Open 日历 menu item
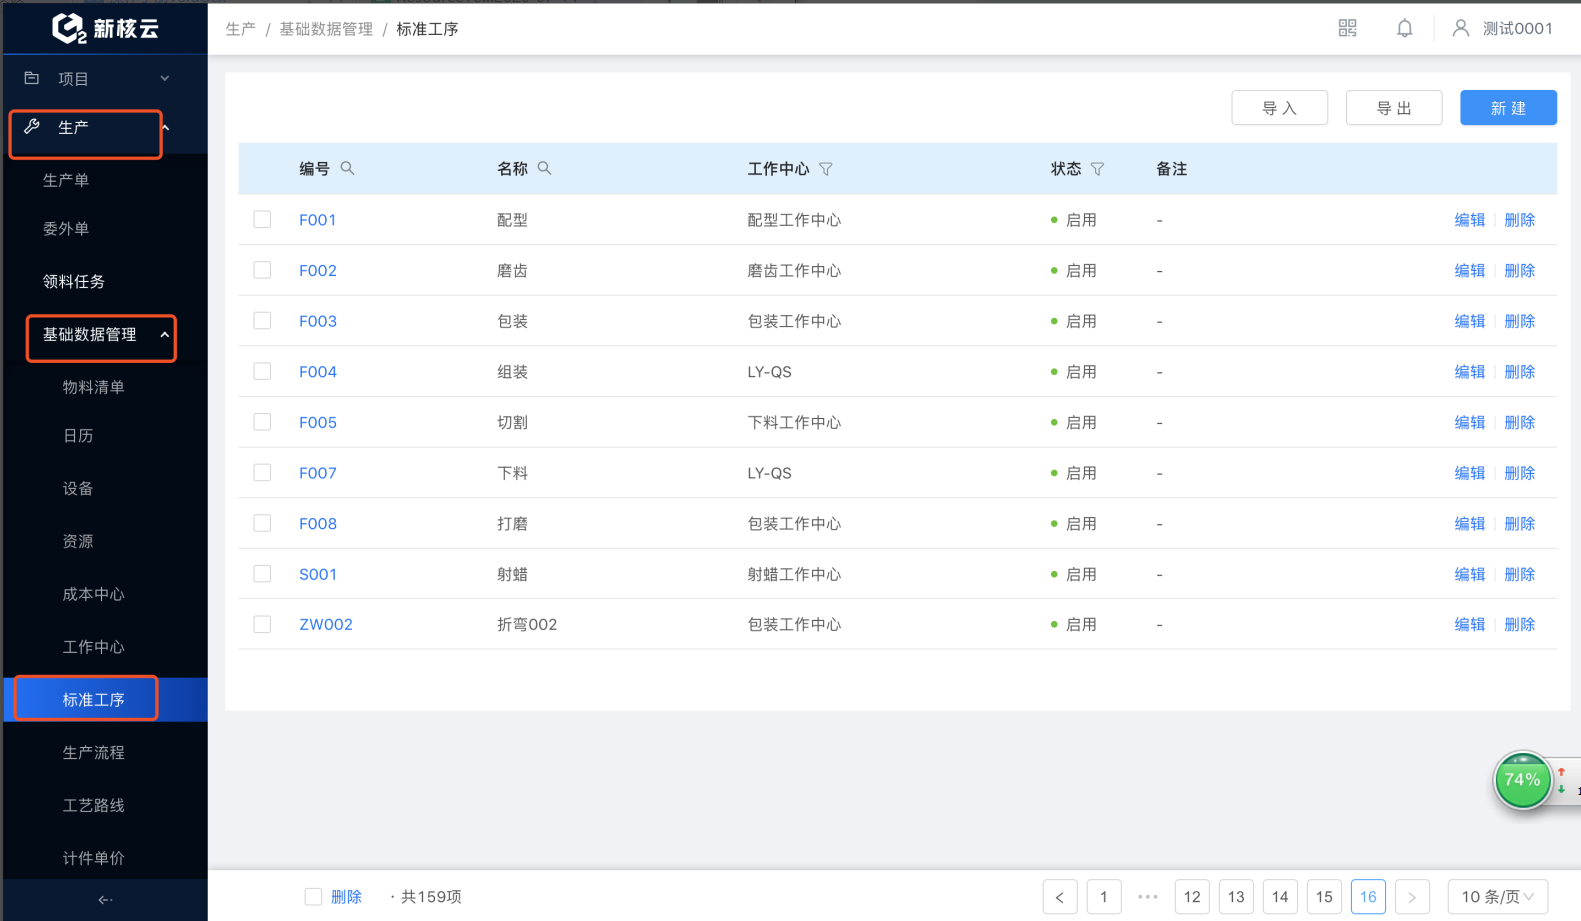Screen dimensions: 1581x921 click(x=78, y=436)
